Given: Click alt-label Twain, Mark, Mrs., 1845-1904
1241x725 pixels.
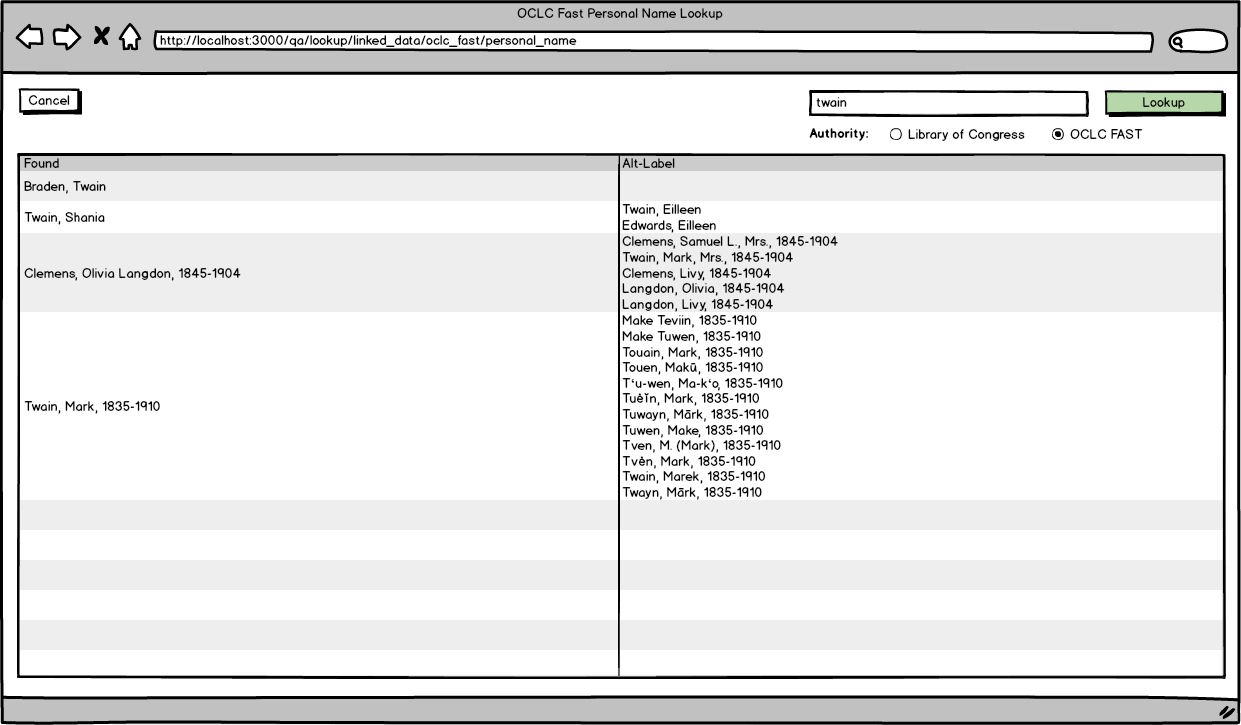Looking at the screenshot, I should pos(708,258).
